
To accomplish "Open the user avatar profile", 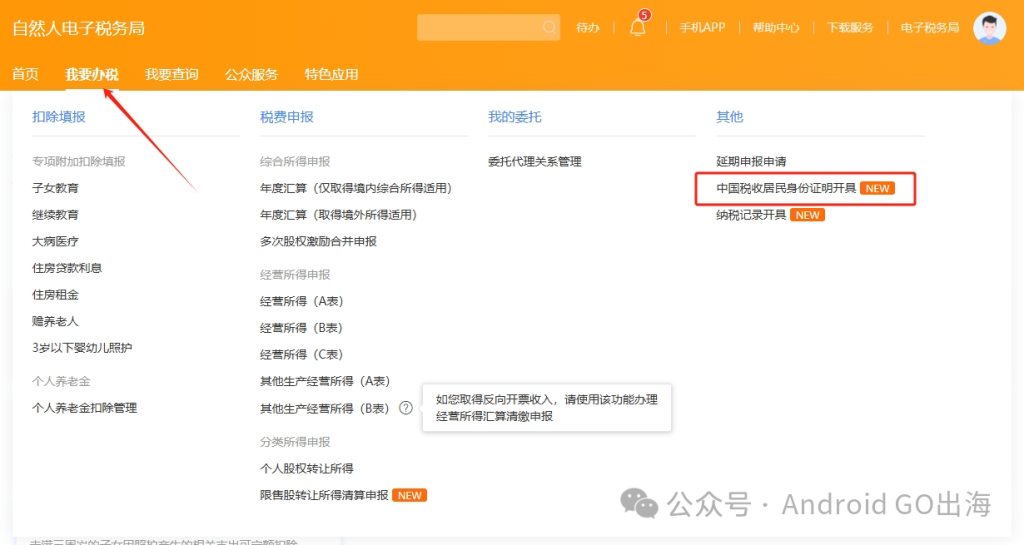I will point(989,28).
